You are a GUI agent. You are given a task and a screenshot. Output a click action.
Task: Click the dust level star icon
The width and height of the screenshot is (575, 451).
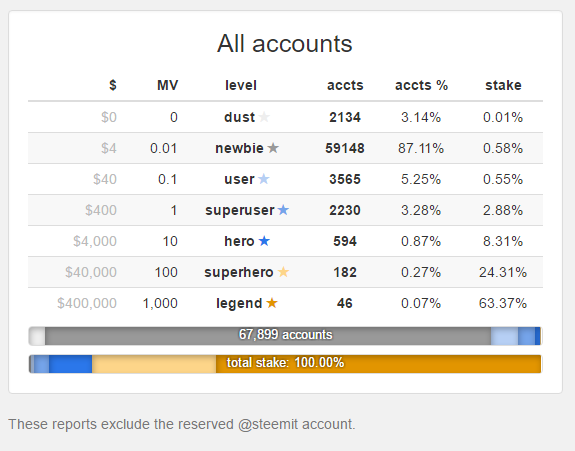pyautogui.click(x=264, y=117)
